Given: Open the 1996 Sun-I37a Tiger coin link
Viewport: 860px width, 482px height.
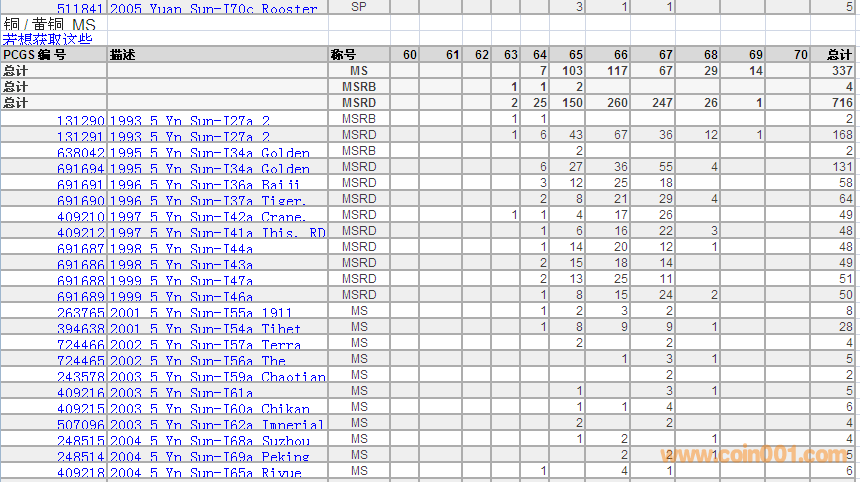Looking at the screenshot, I should (x=208, y=200).
